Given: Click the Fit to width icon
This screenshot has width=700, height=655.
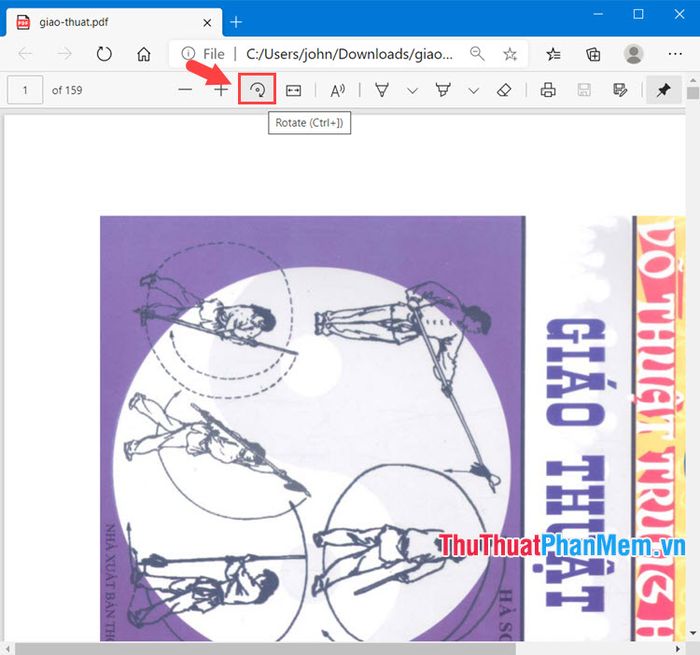Looking at the screenshot, I should [x=293, y=90].
